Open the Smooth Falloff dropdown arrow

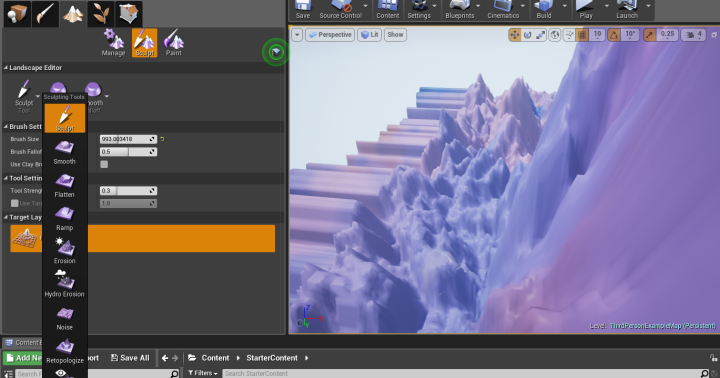107,96
